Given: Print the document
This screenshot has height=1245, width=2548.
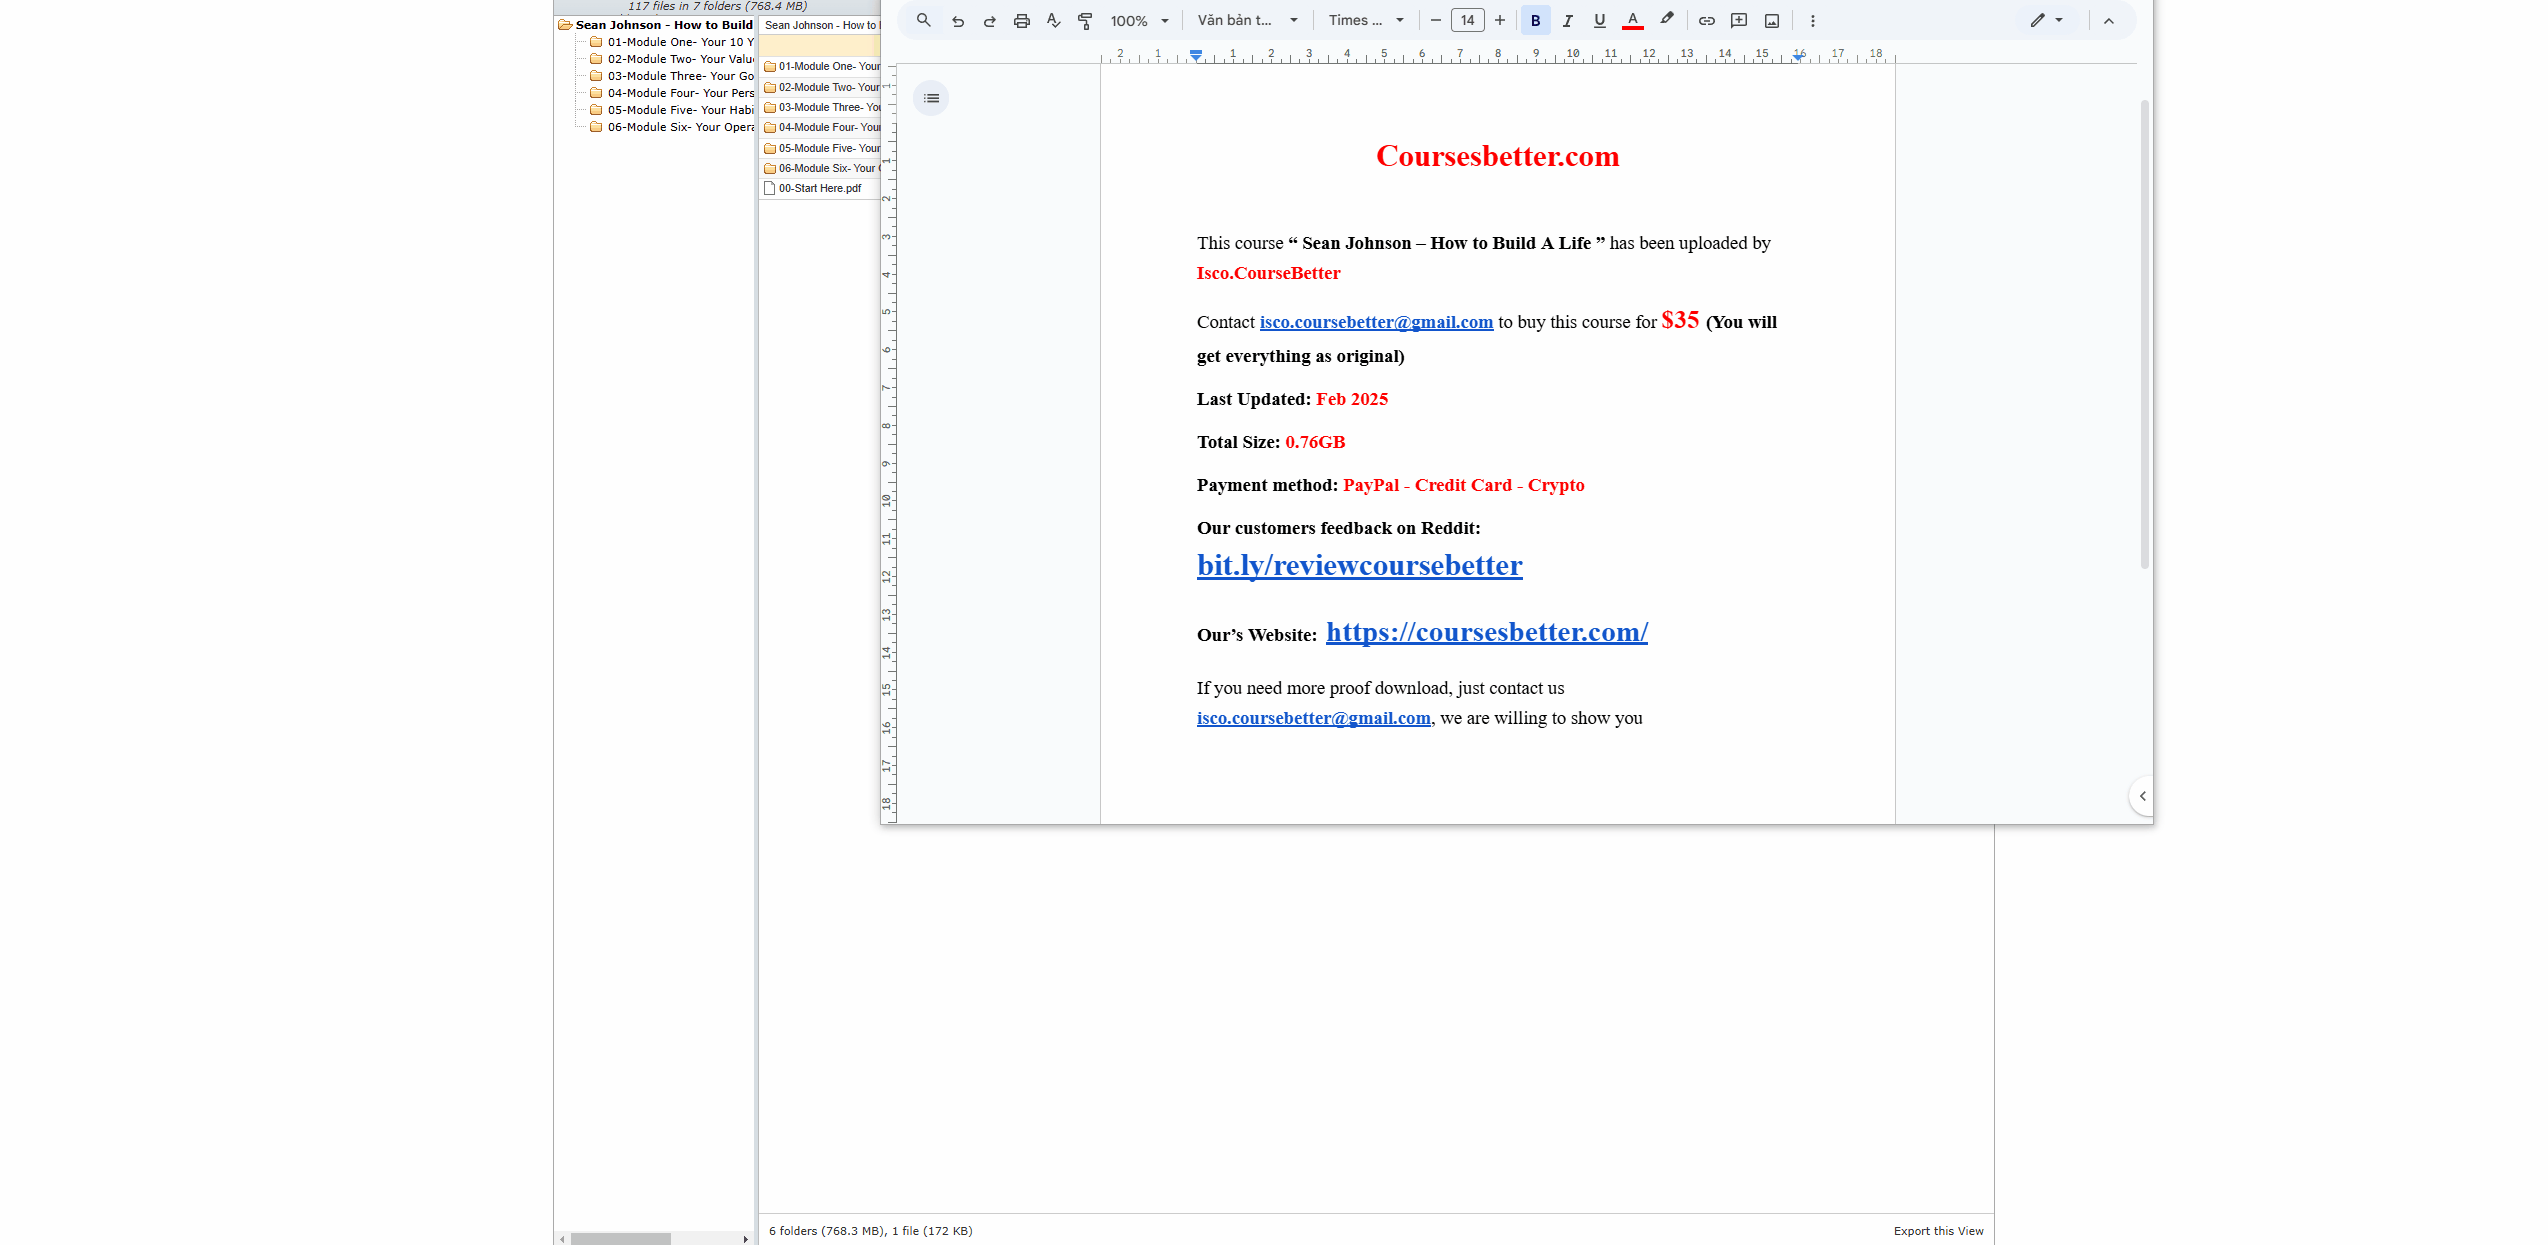Looking at the screenshot, I should (x=1021, y=20).
